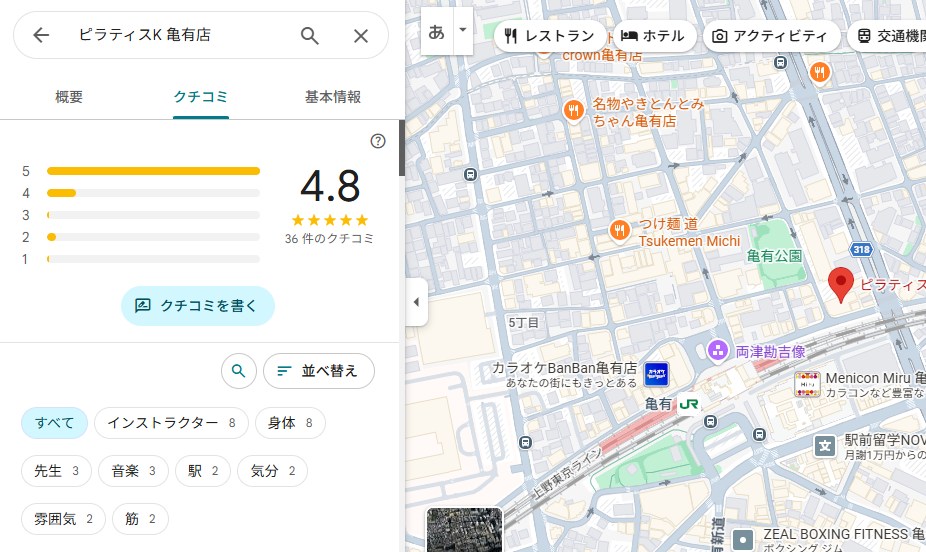Click the クチコミを書く button
The image size is (926, 552).
[x=198, y=306]
